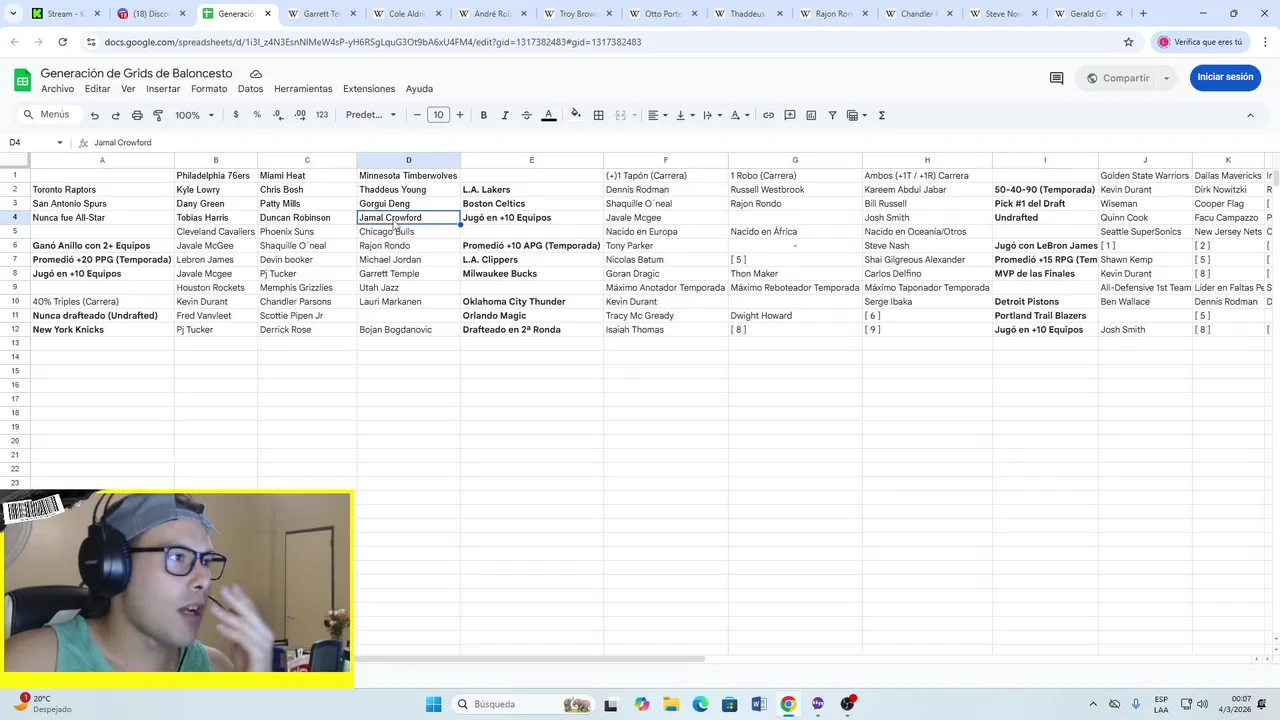
Task: Select cell Shai Gilgreous Alexander
Action: tap(927, 260)
